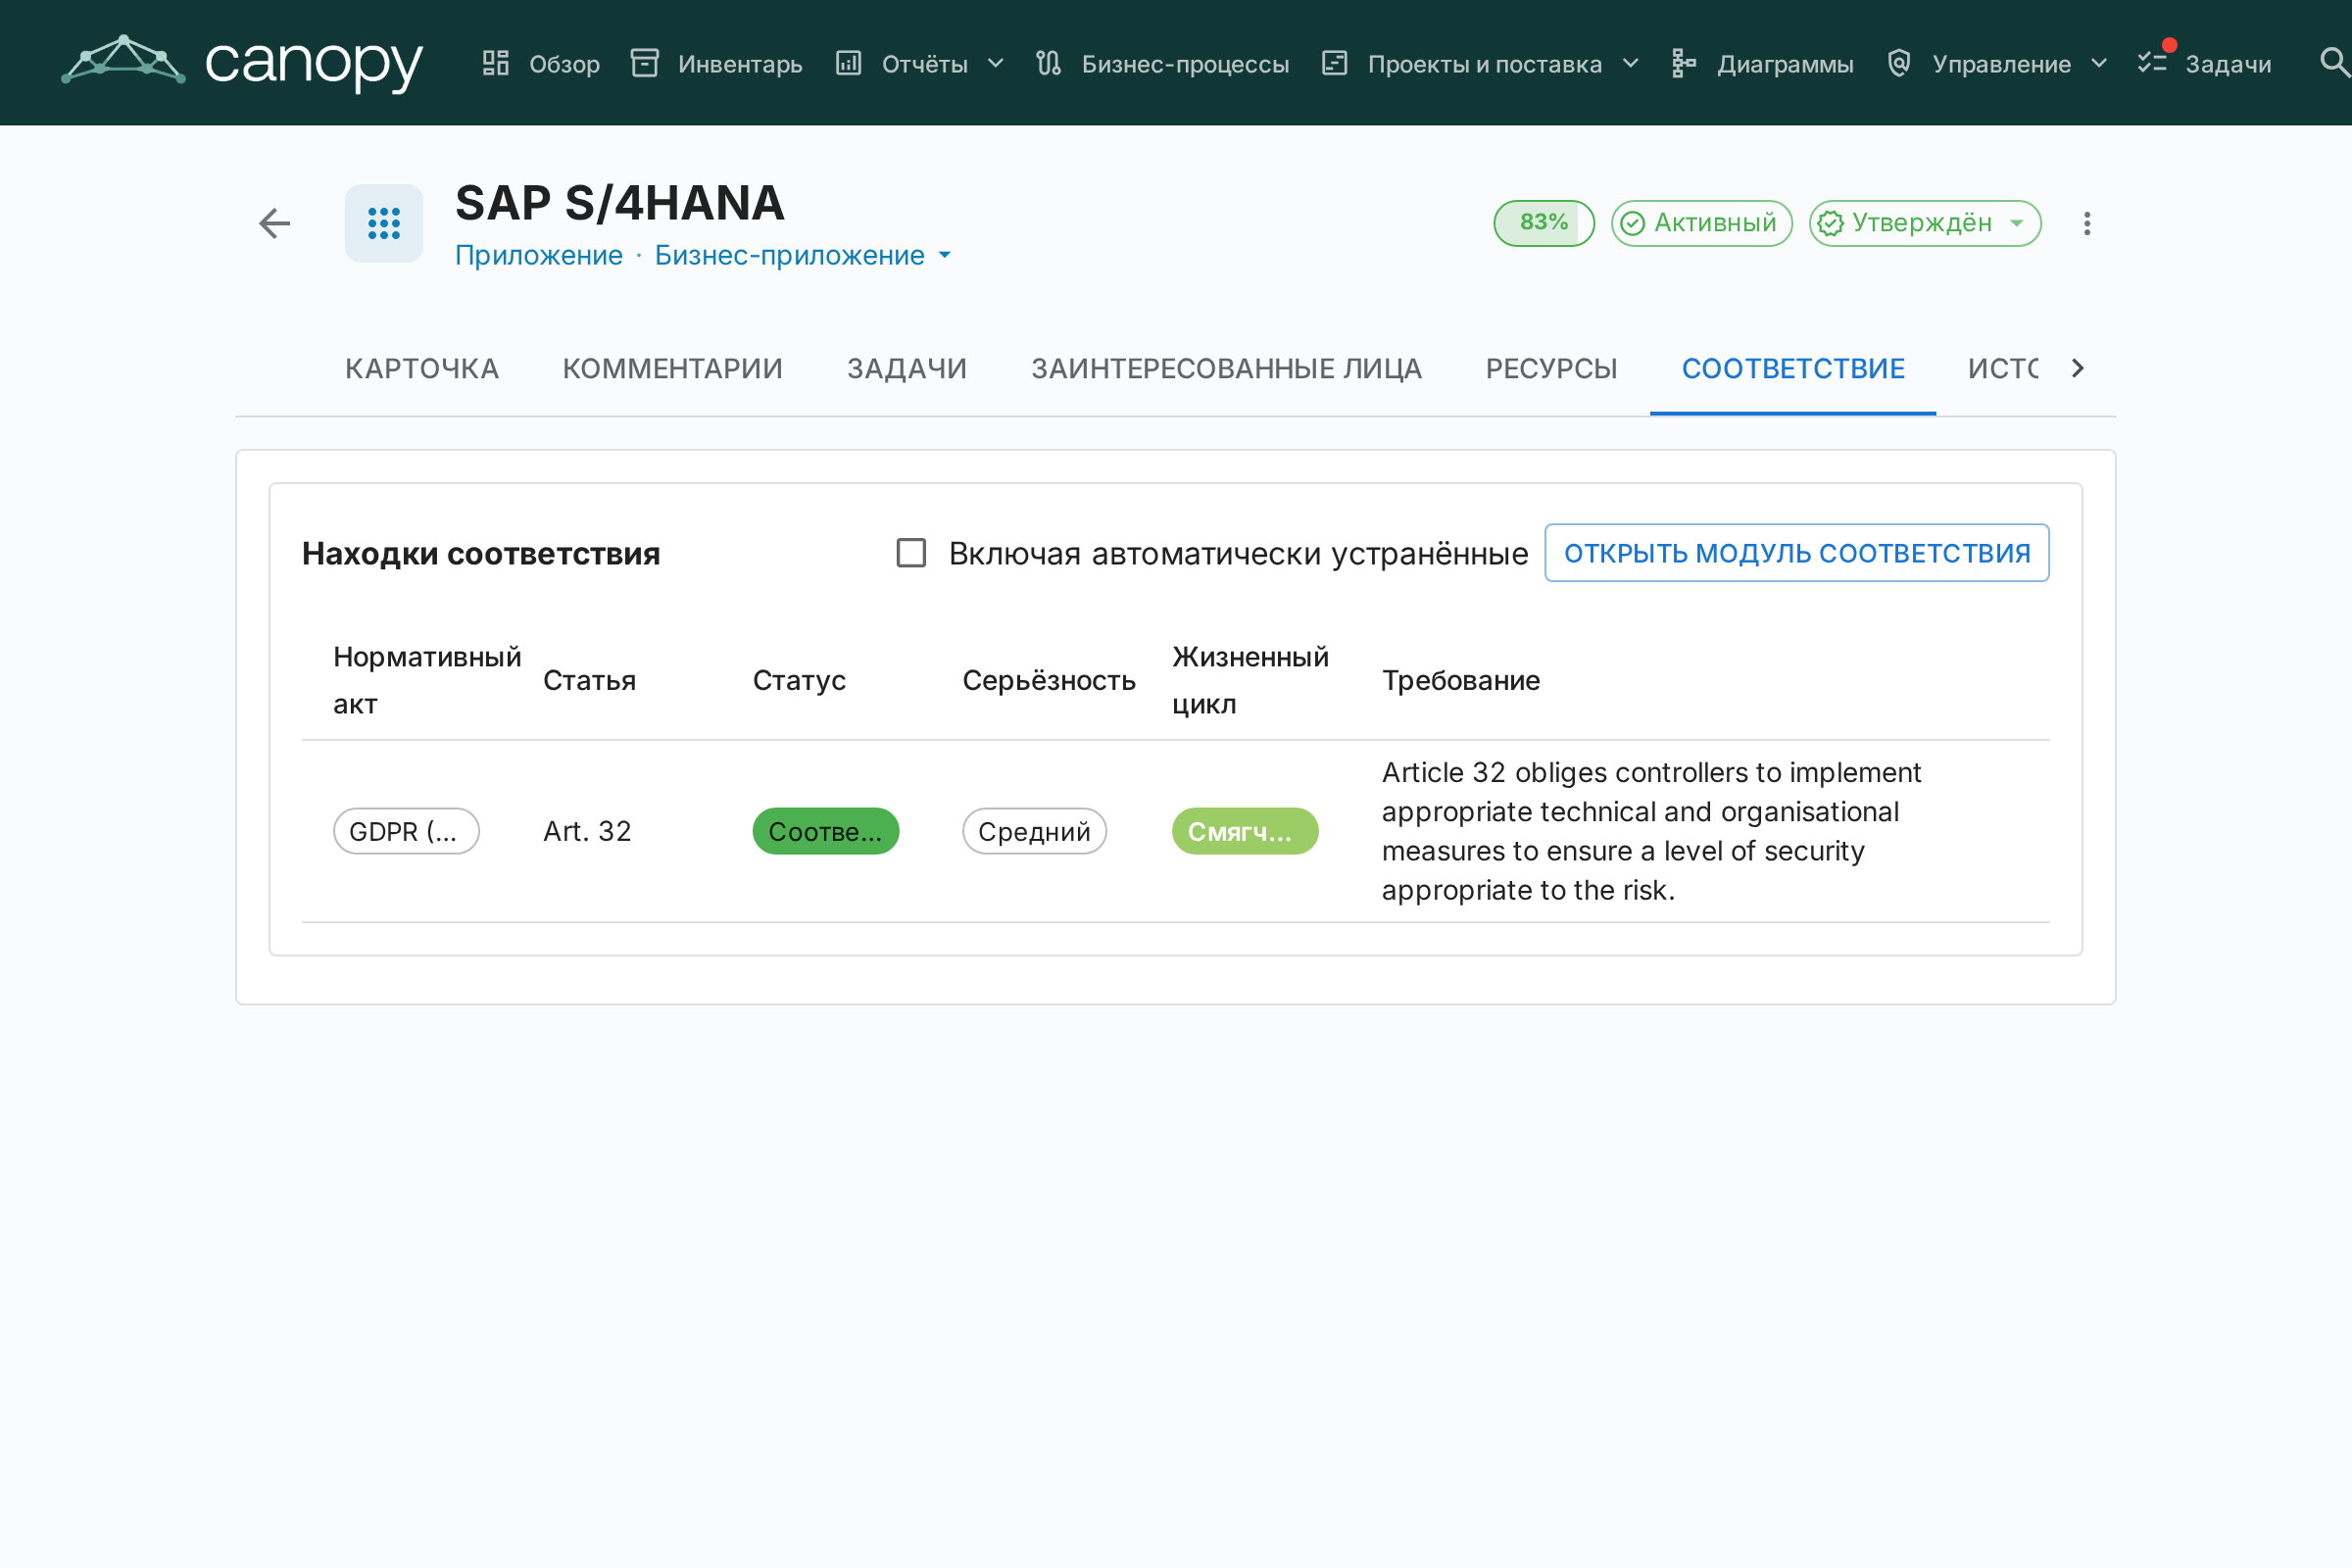Open Обзор in the top navigation
Image resolution: width=2352 pixels, height=1568 pixels.
[541, 63]
